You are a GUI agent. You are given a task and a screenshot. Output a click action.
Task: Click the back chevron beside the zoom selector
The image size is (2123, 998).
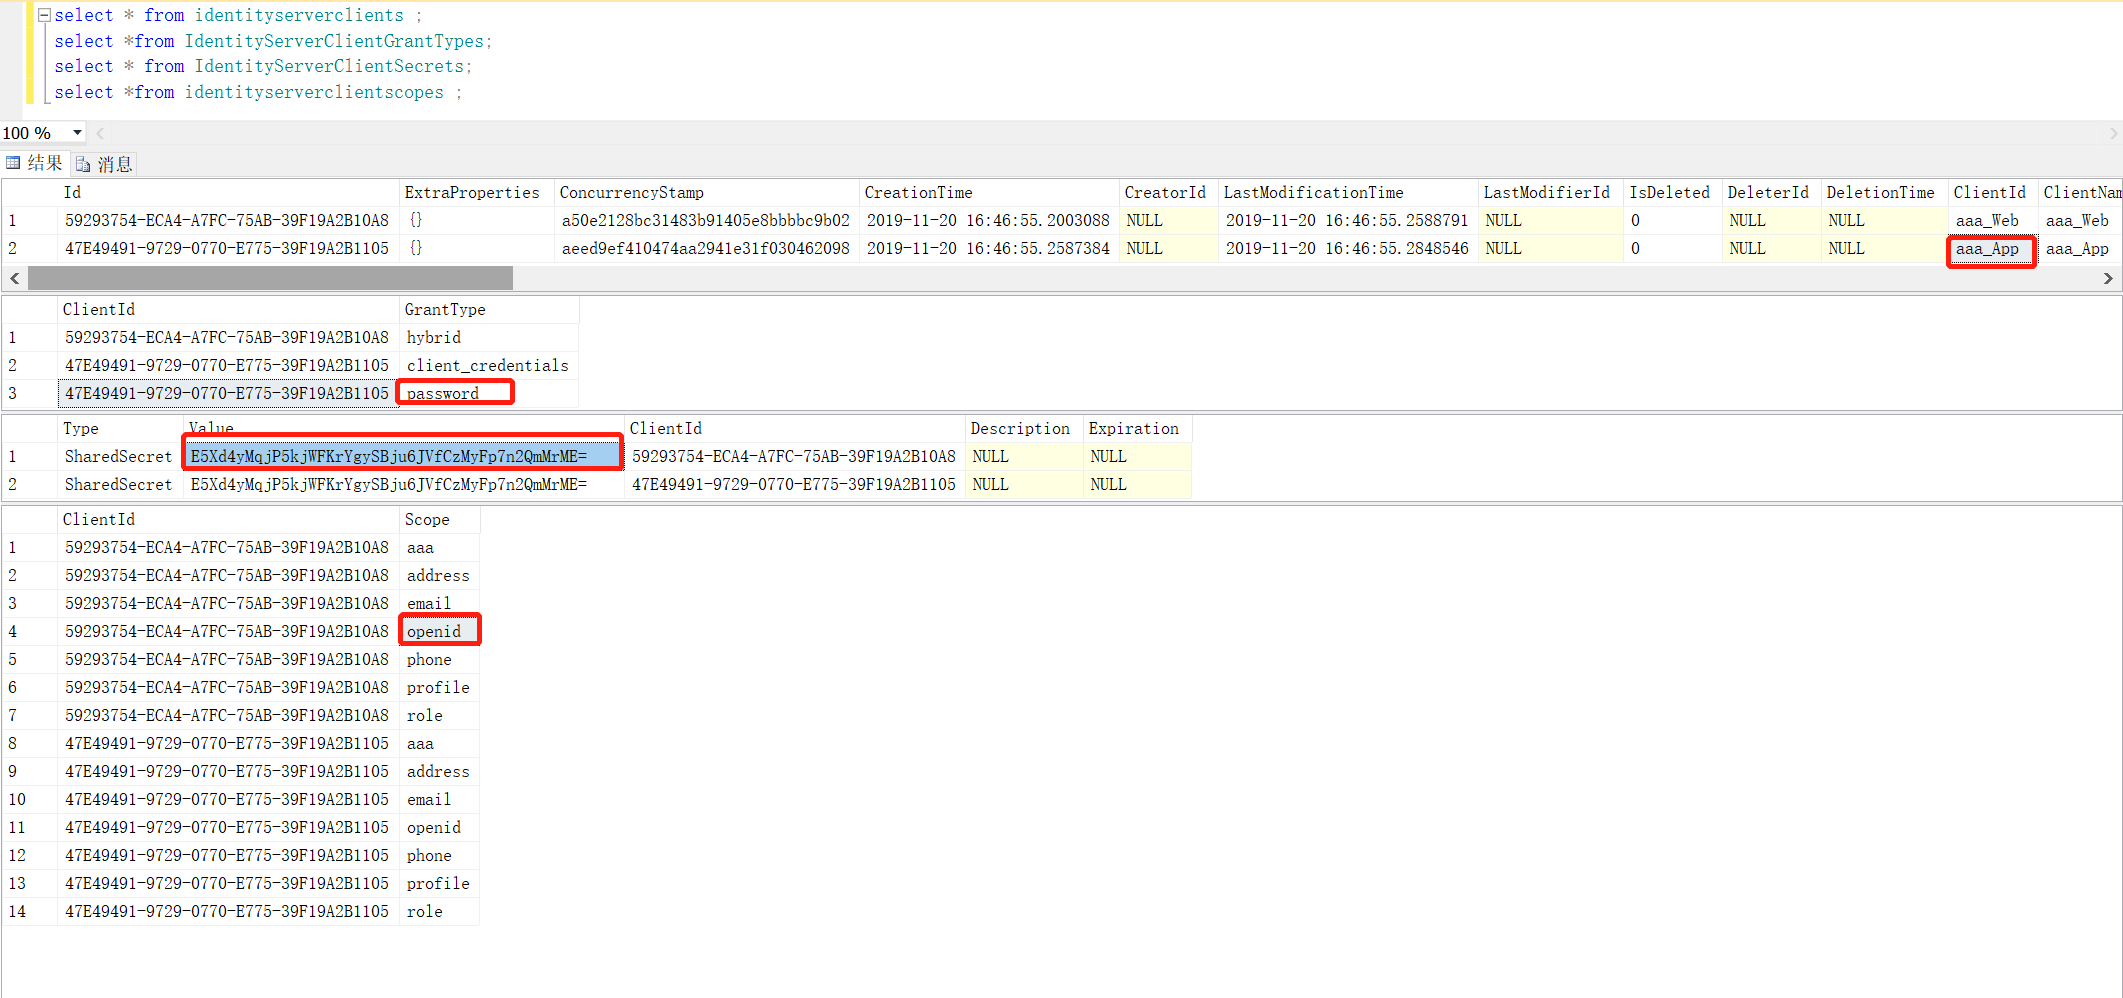tap(99, 132)
